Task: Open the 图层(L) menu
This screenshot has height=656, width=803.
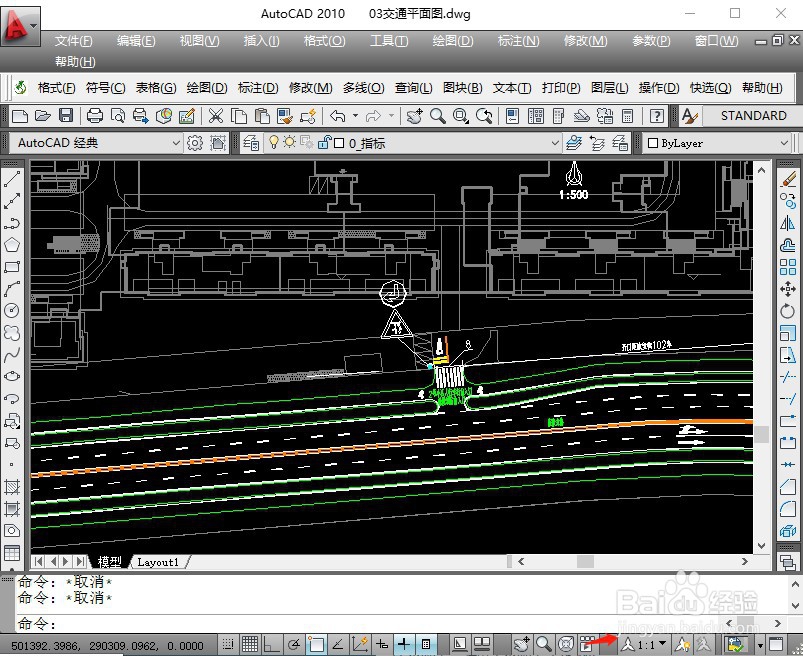Action: pyautogui.click(x=609, y=88)
